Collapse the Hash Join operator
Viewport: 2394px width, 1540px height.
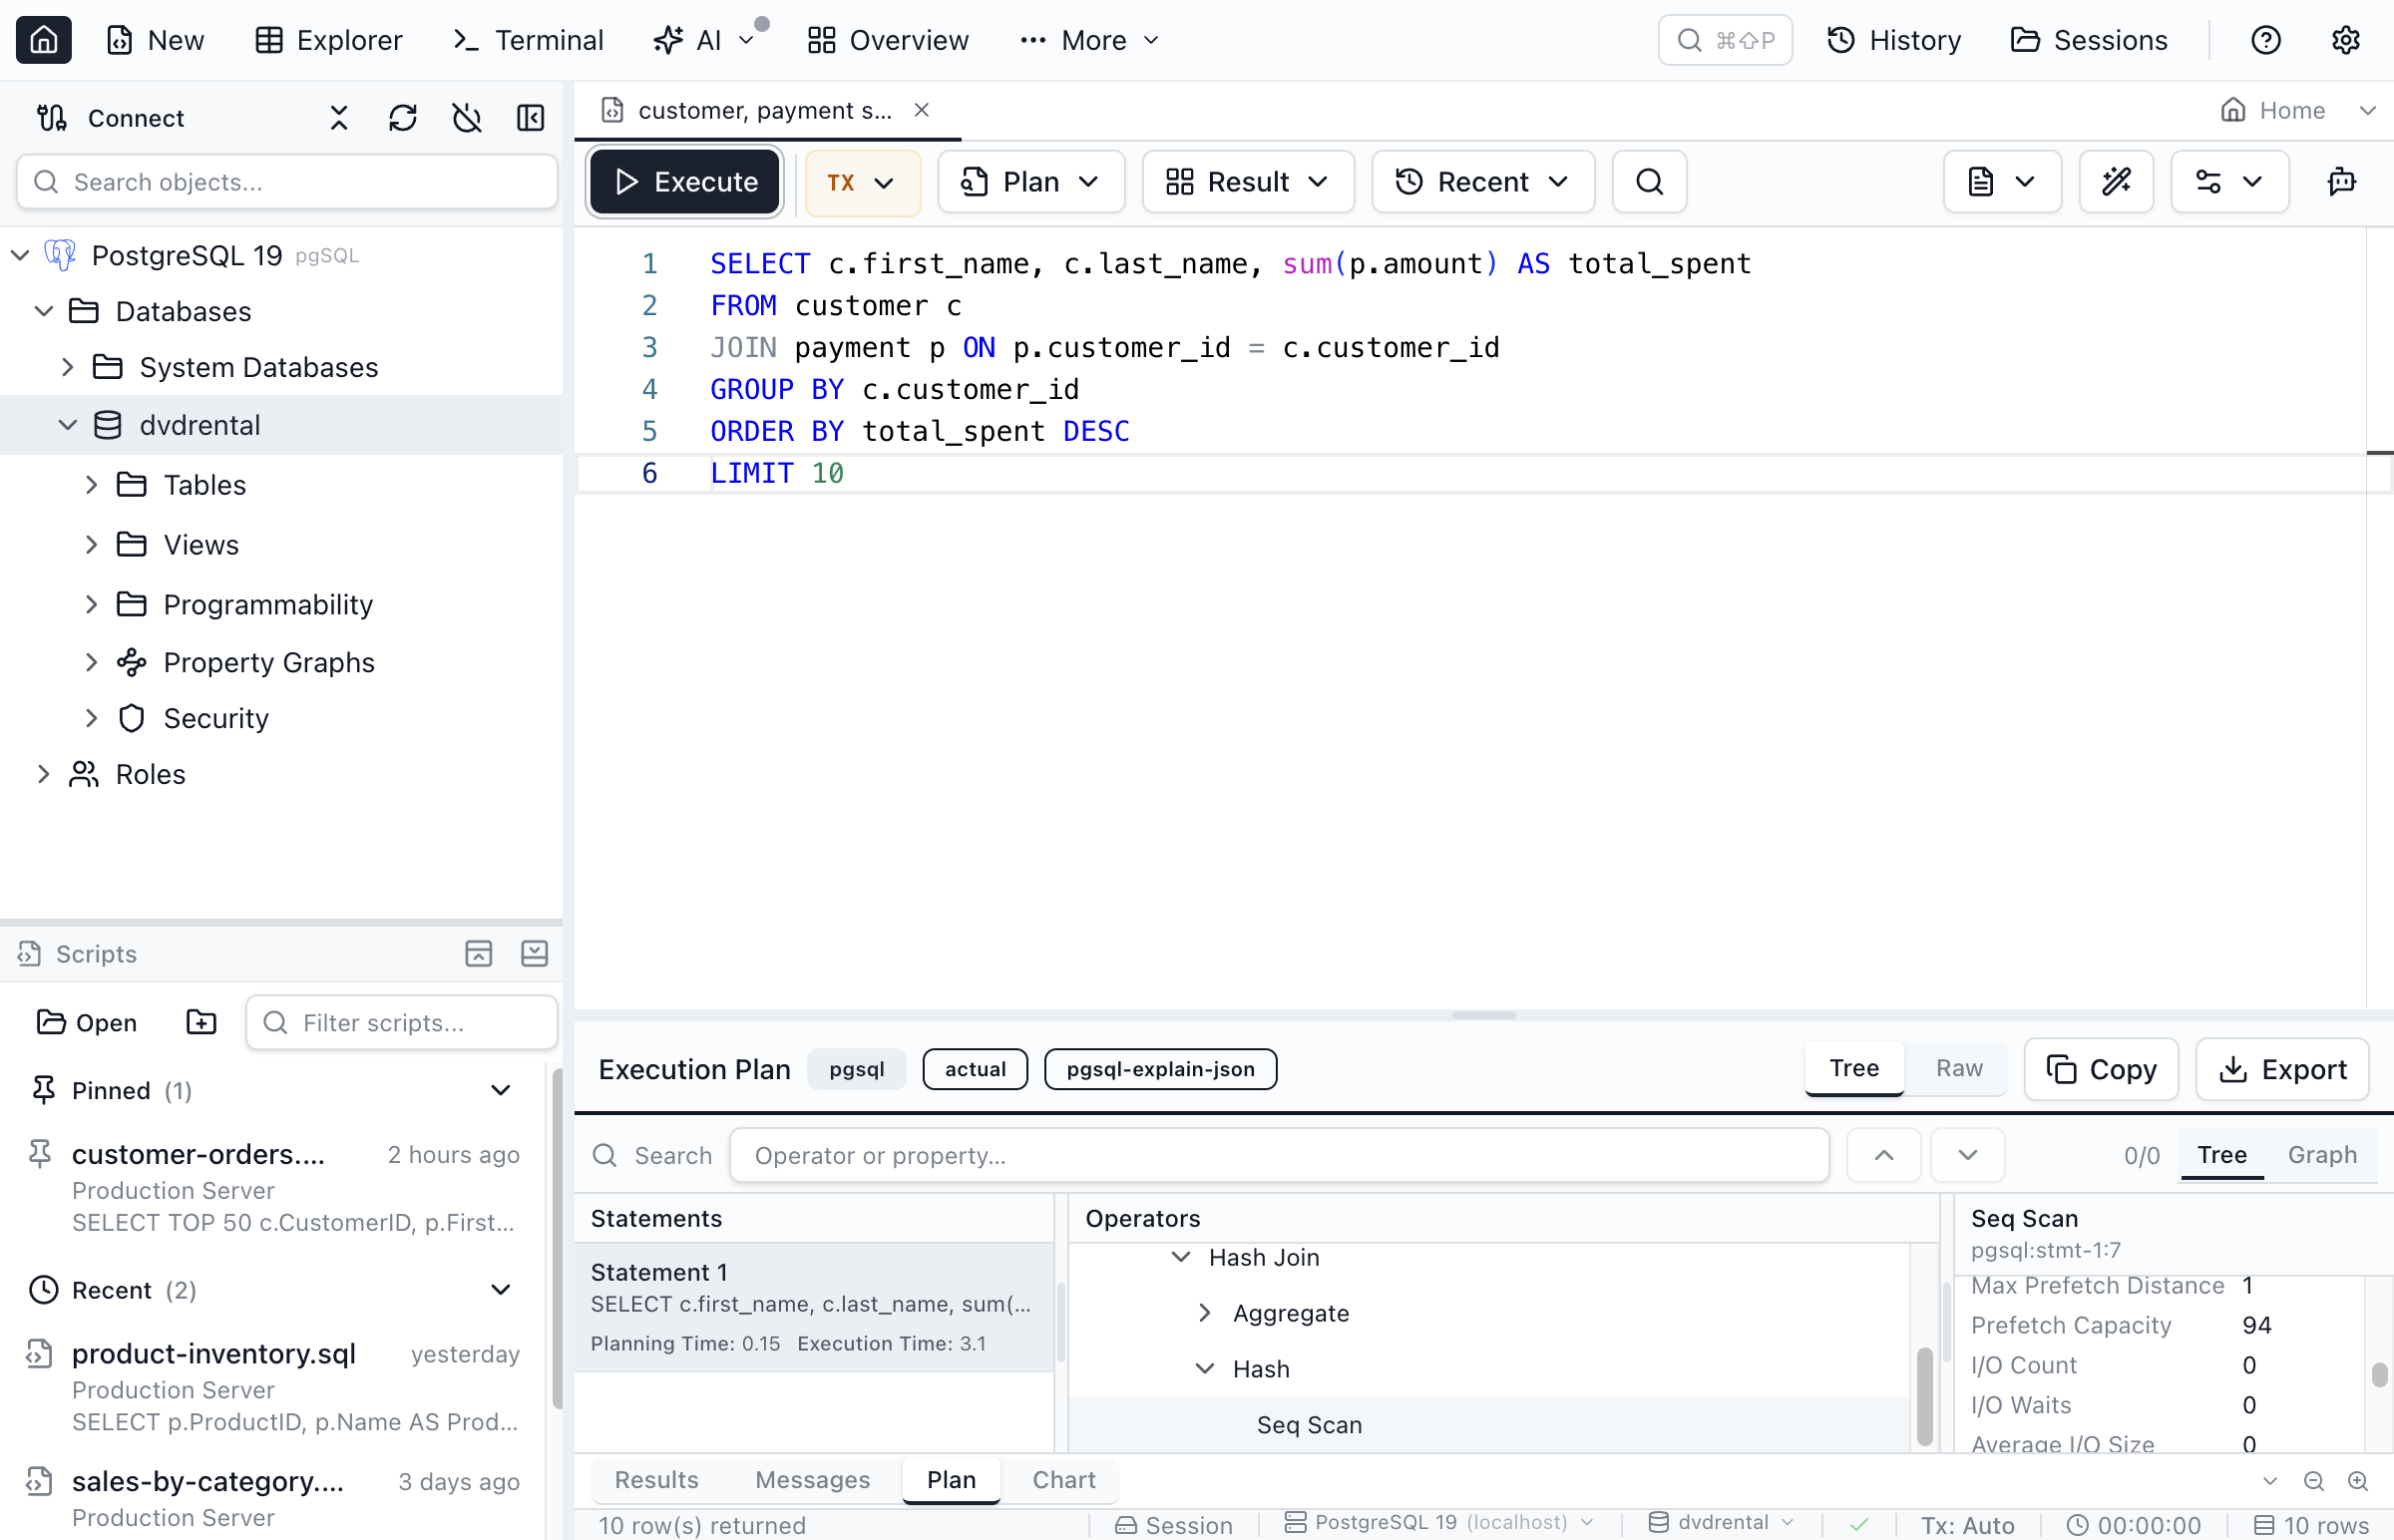[x=1181, y=1257]
